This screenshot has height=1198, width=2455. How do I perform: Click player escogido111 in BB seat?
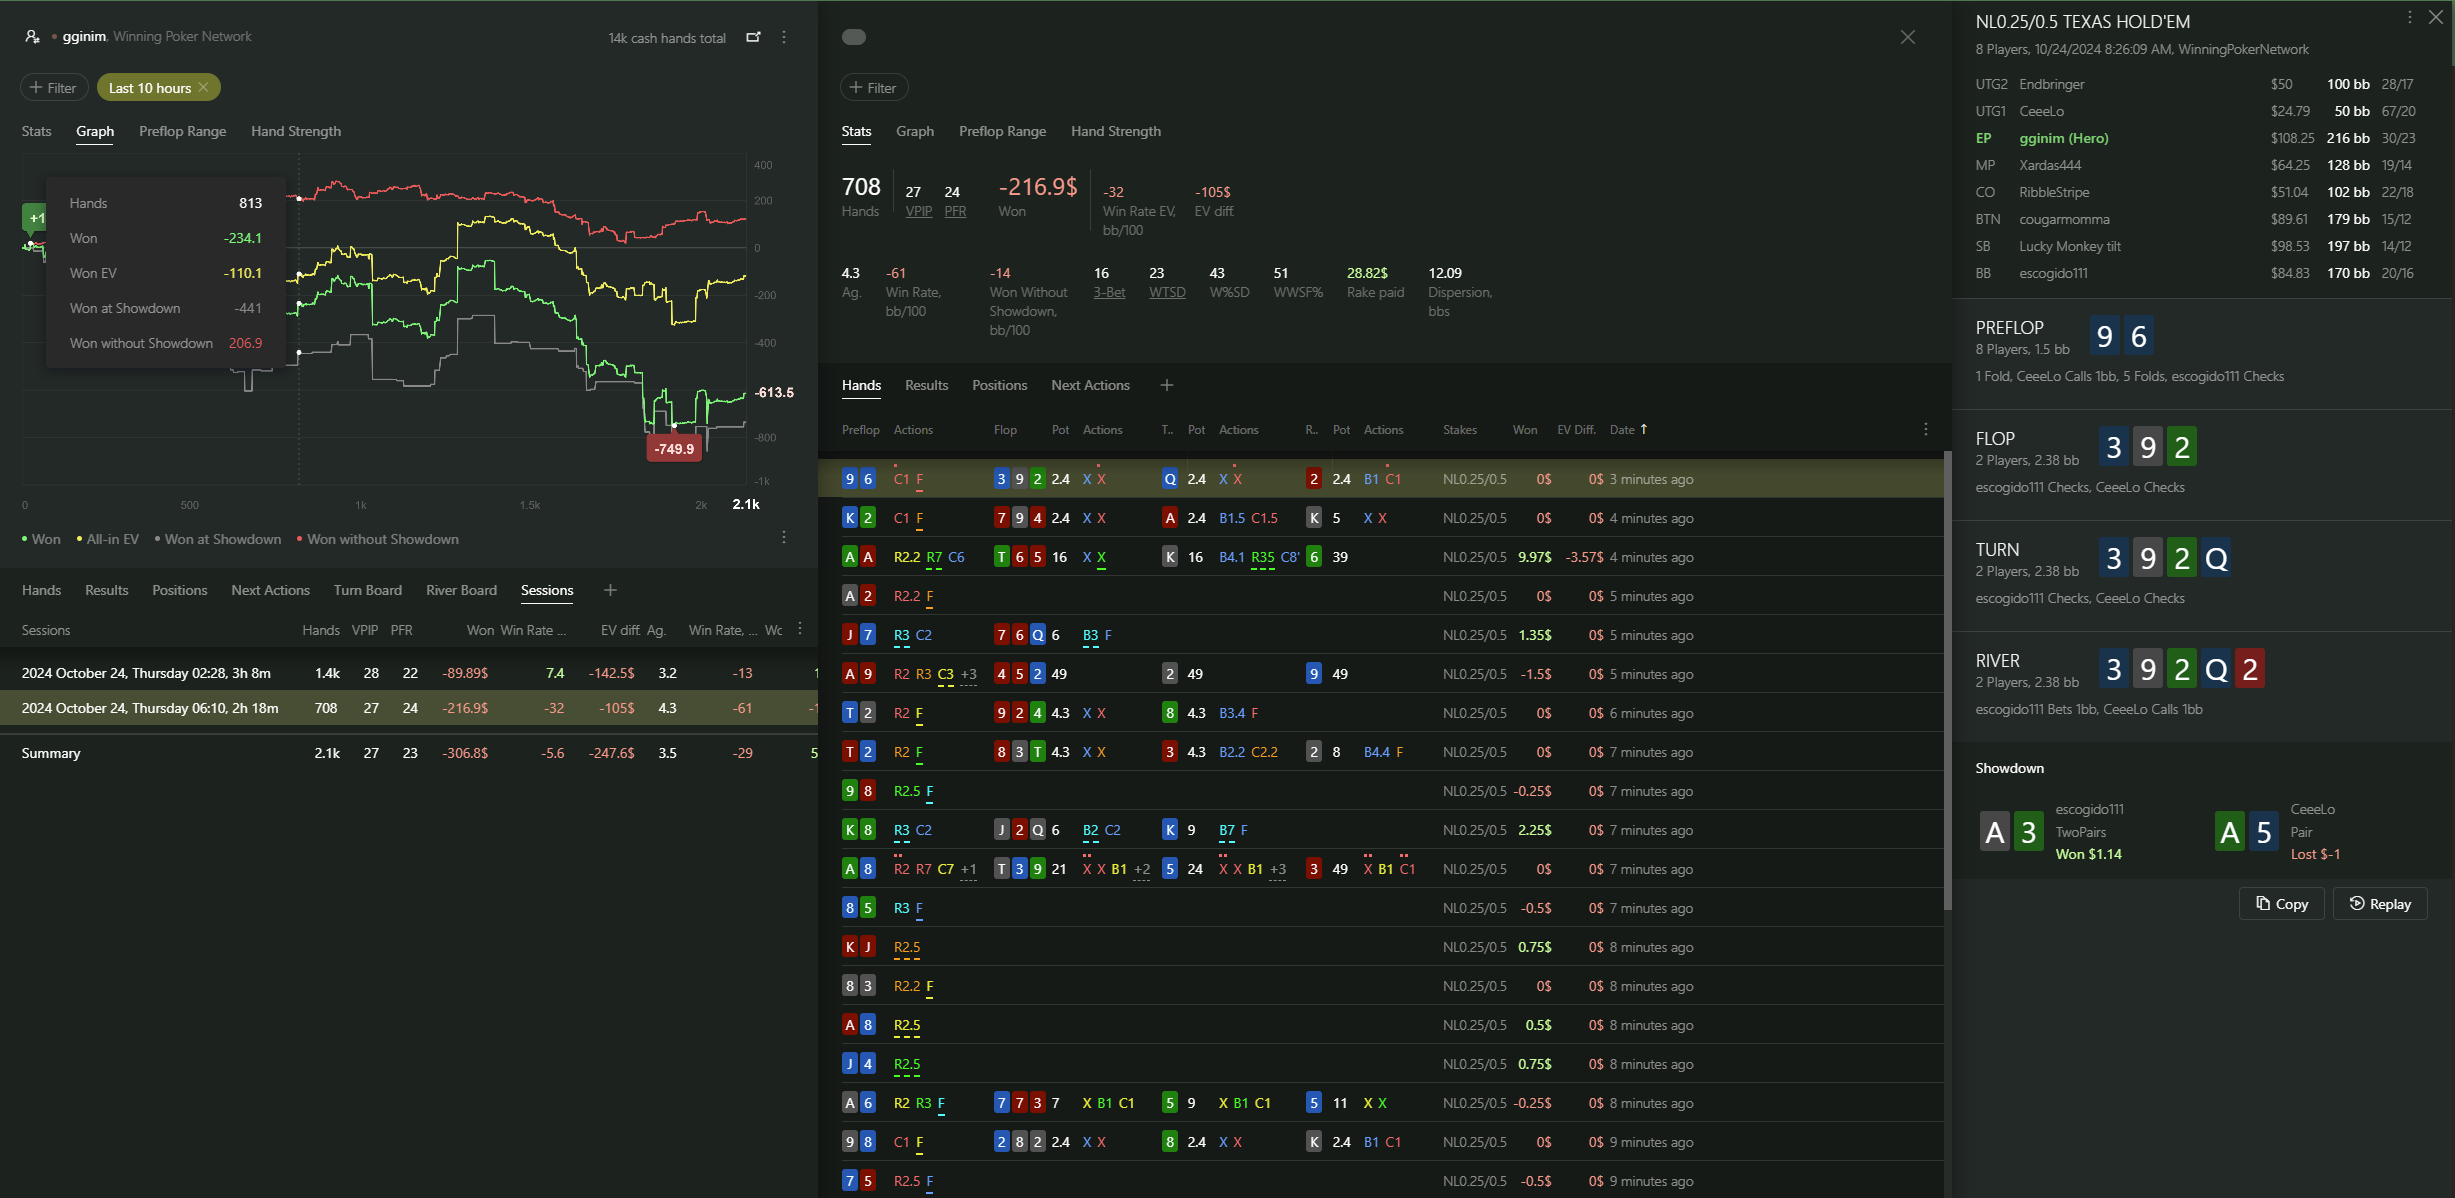pyautogui.click(x=2053, y=273)
